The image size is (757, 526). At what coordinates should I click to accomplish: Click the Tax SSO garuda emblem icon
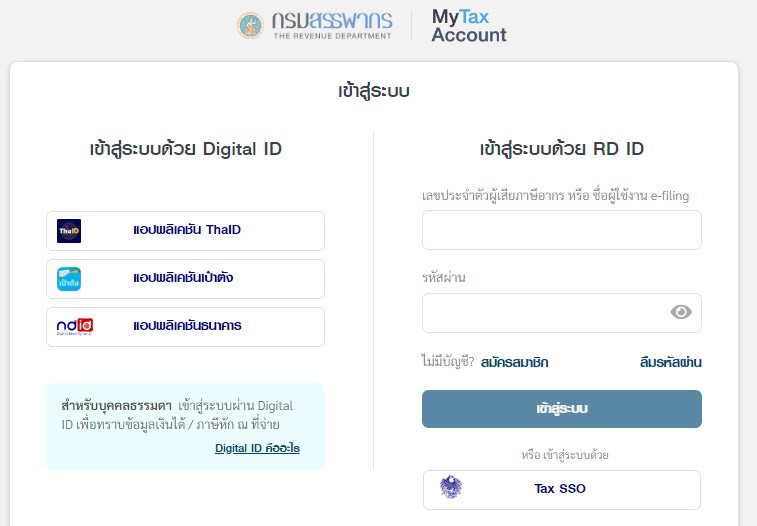click(451, 487)
